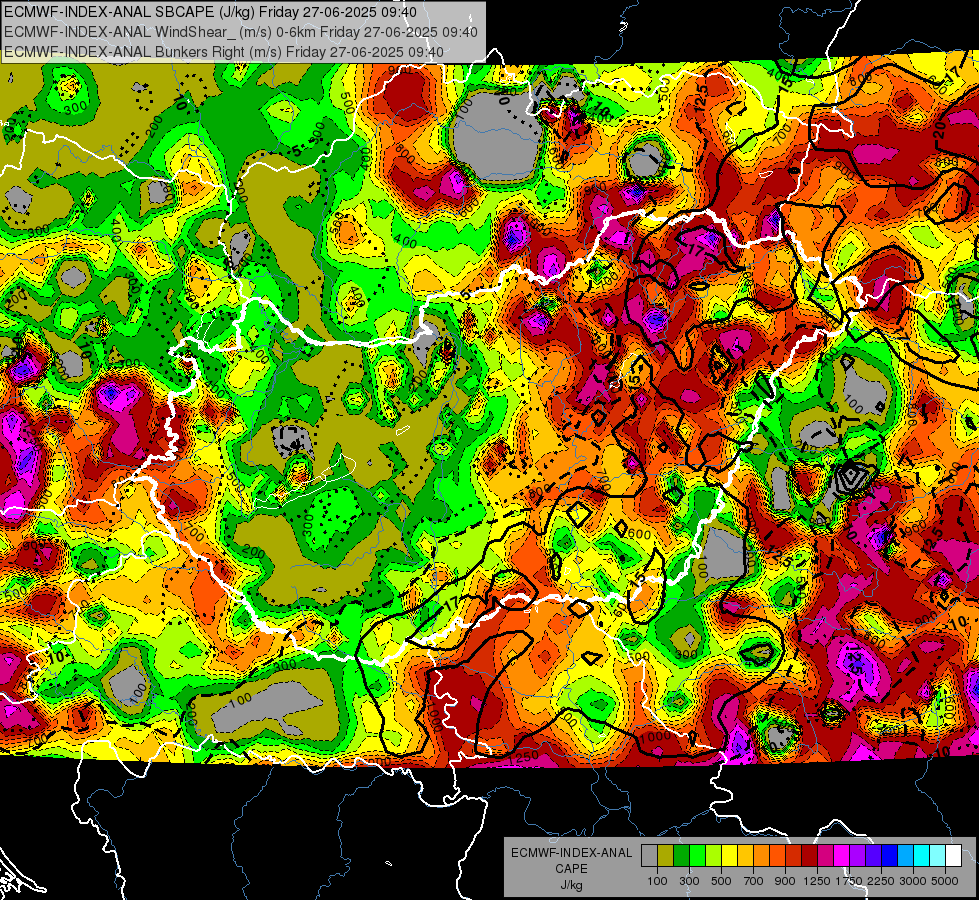979x900 pixels.
Task: Click the 700 label on legend scale
Action: (x=754, y=881)
